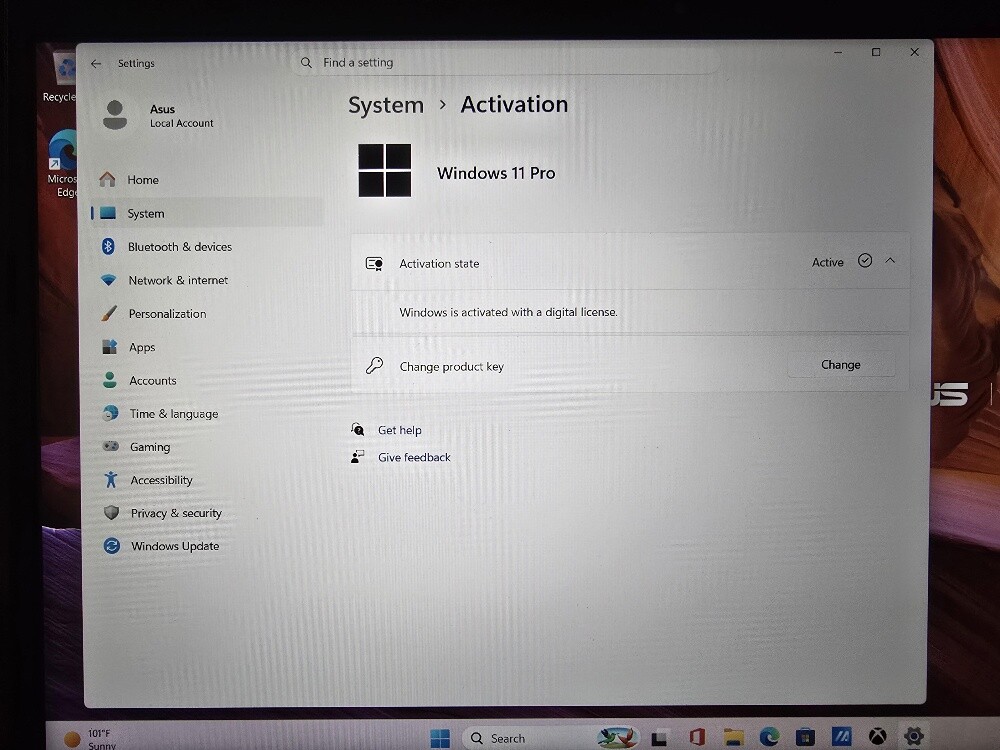Click the Accounts person icon
Screen dimensions: 1000x750
click(110, 380)
